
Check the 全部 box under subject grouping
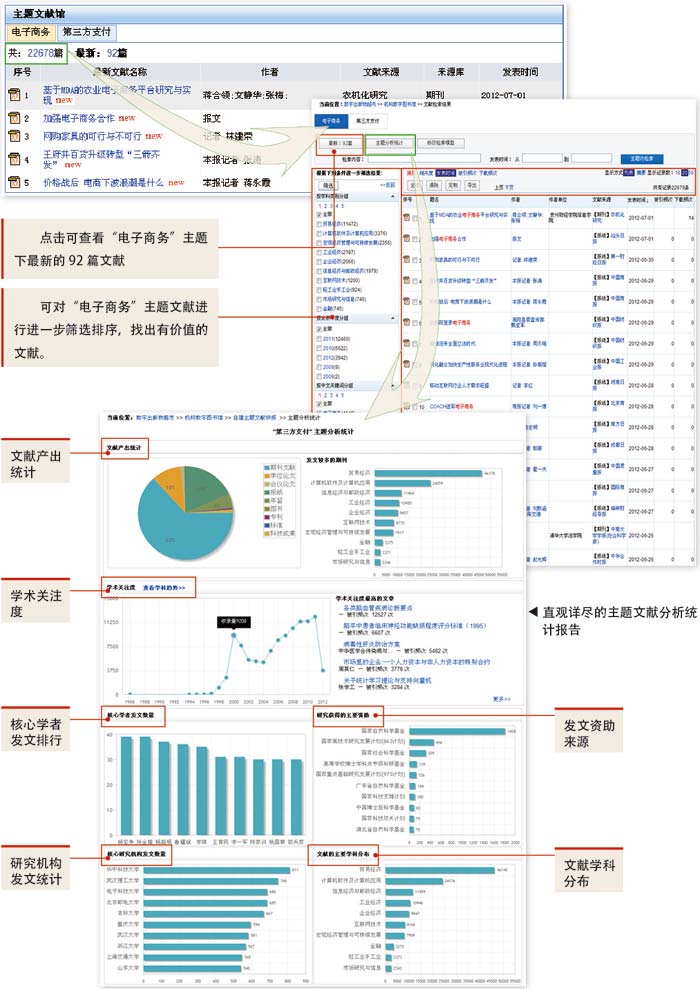click(x=319, y=214)
